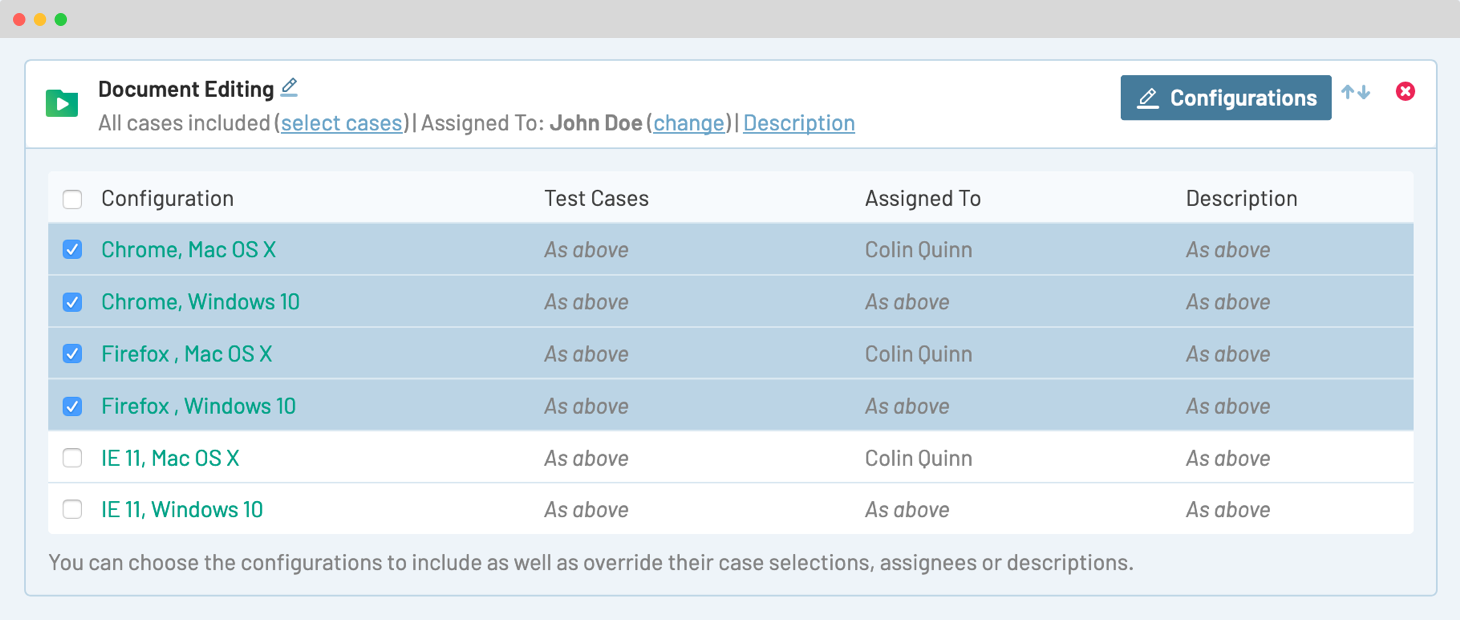Click Colin Quinn in the Chrome, Mac OS X row
Screen dimensions: 1460x620
(x=918, y=250)
